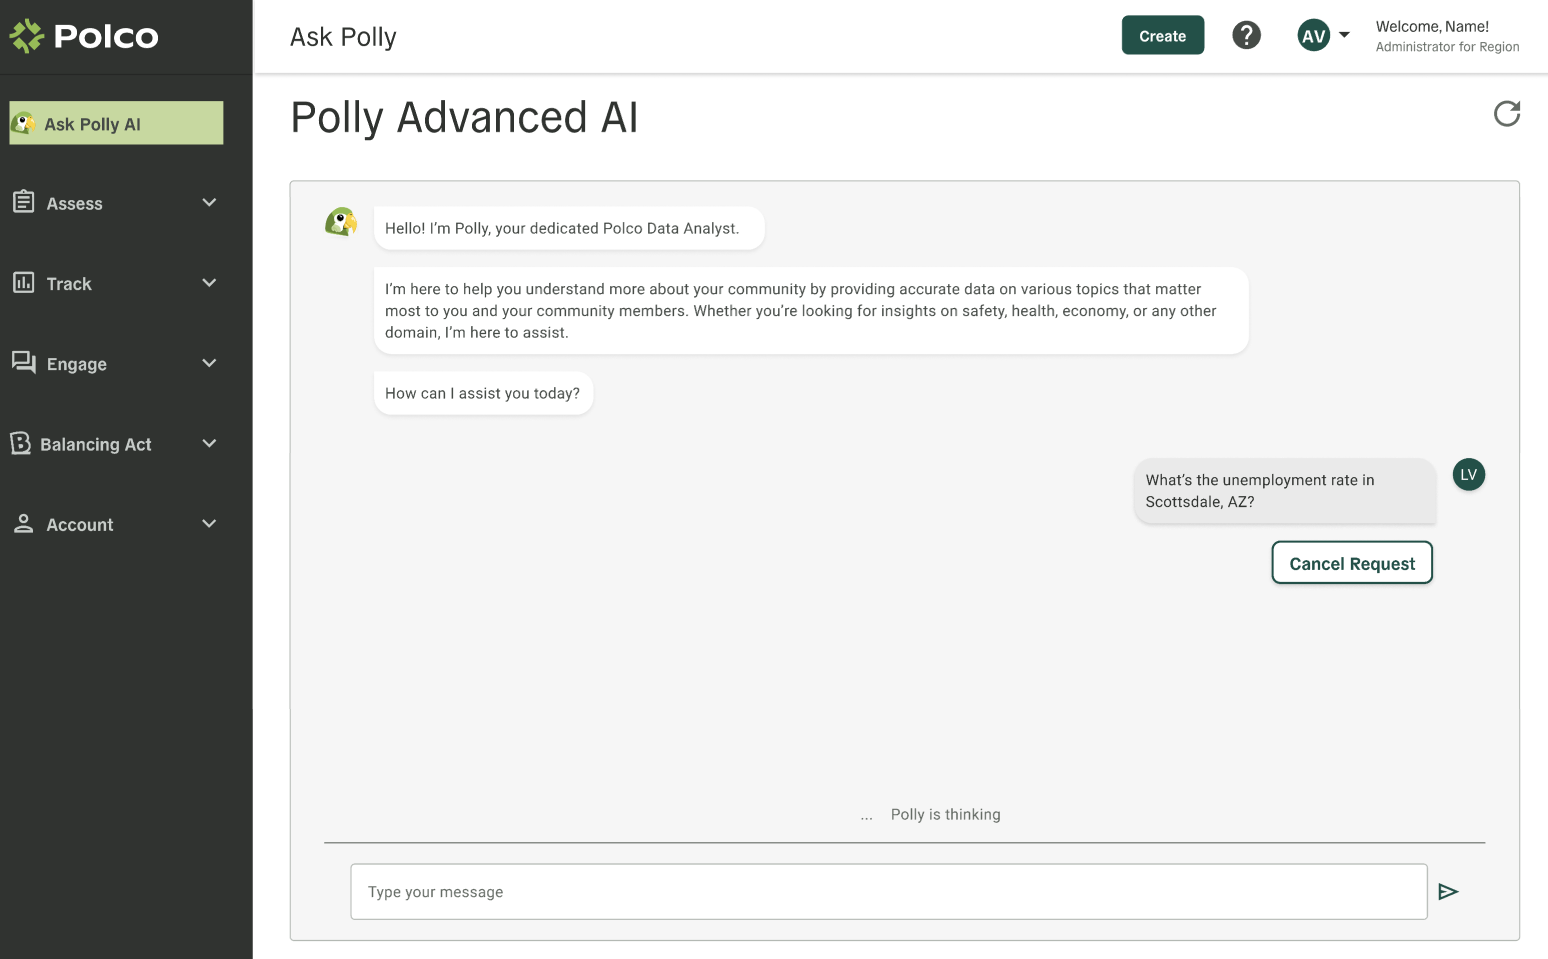Click the parrot icon beside Ask Polly AI
The width and height of the screenshot is (1548, 959).
tap(24, 123)
